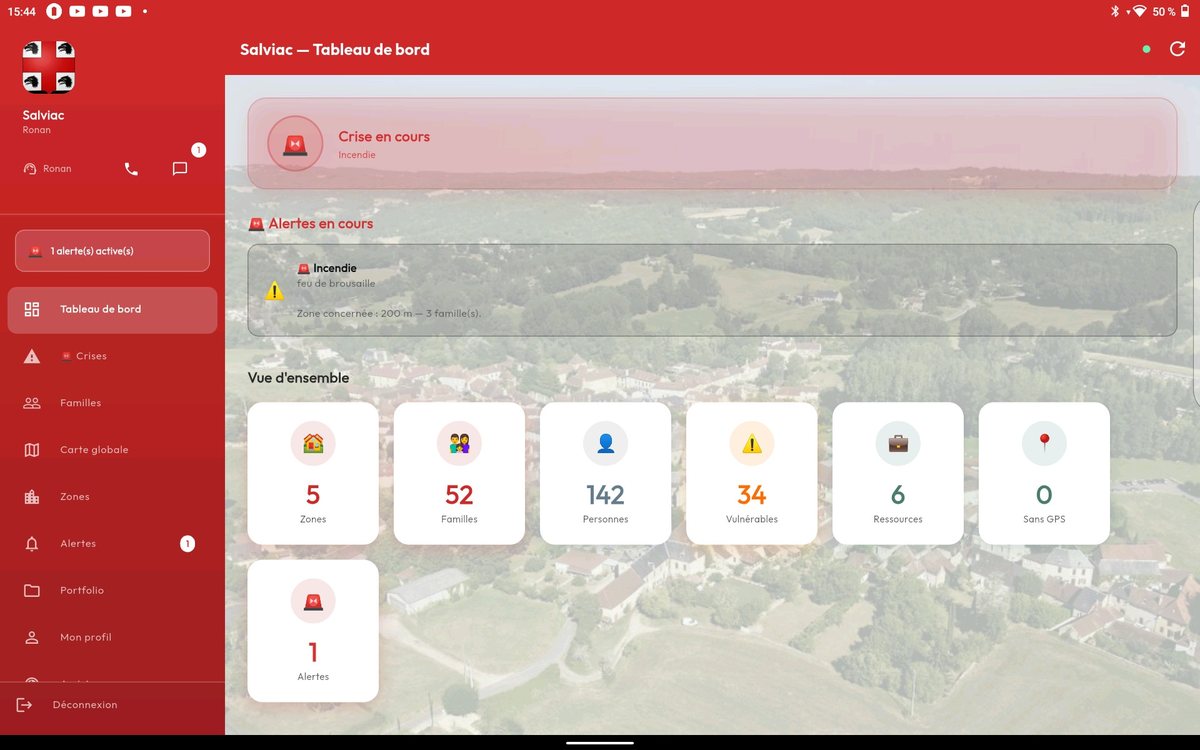Click the warning triangle icon beside Crises
Screen dimensions: 1200x750
32,356
